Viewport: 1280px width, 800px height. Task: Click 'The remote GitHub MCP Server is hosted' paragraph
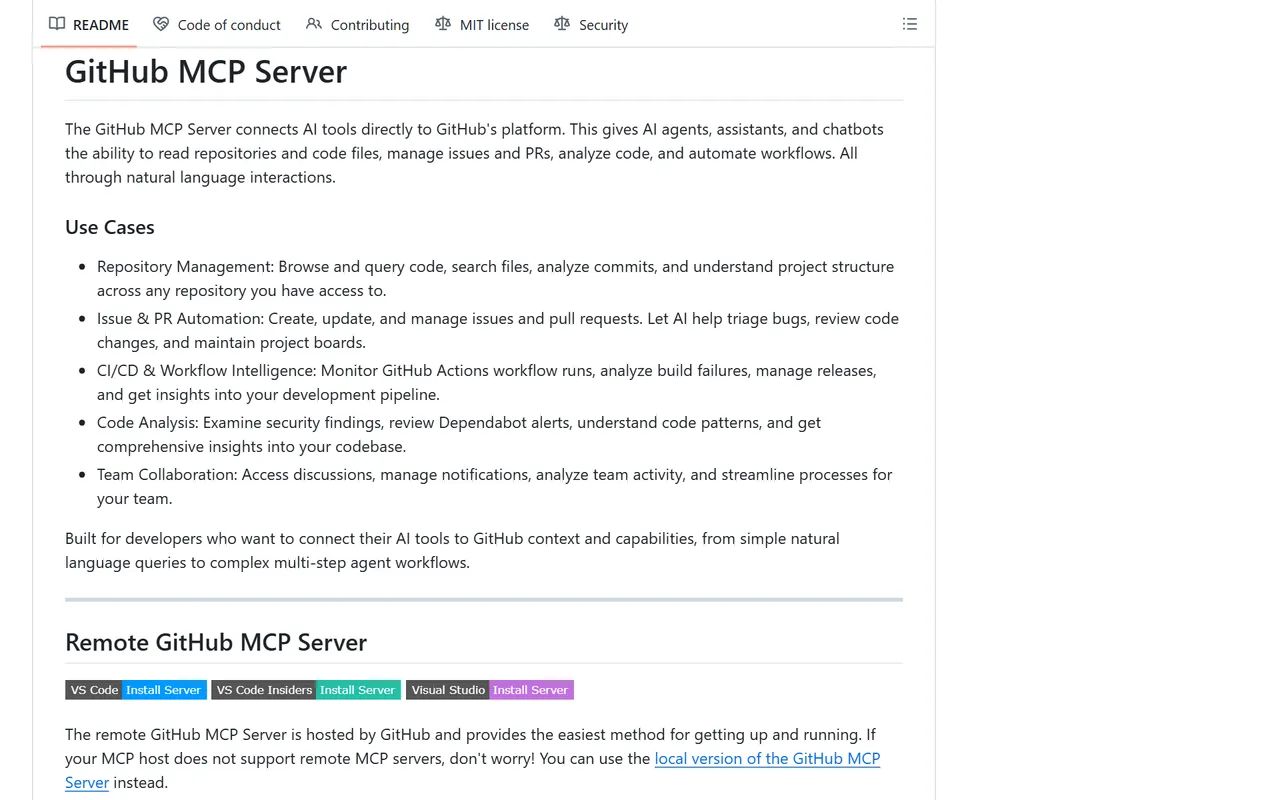click(473, 758)
